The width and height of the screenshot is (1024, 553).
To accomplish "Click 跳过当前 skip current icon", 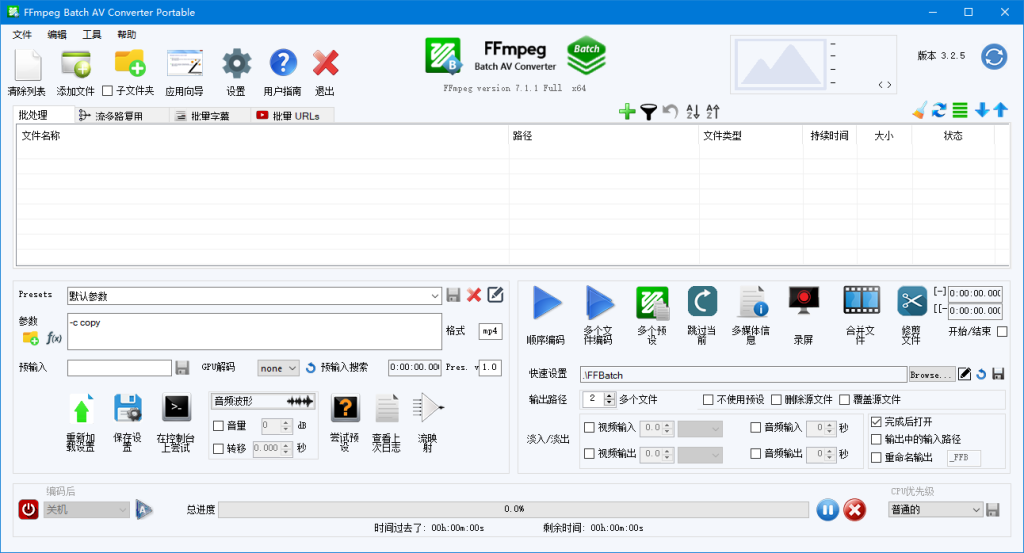I will [702, 302].
